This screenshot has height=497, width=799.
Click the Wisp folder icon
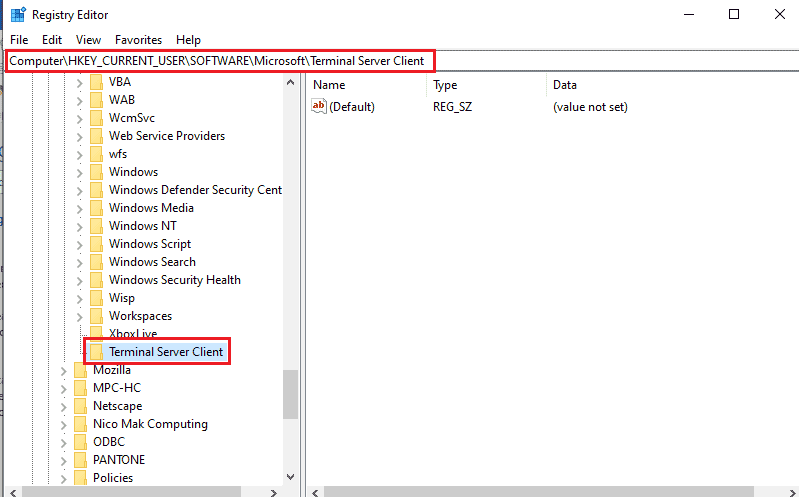click(96, 298)
